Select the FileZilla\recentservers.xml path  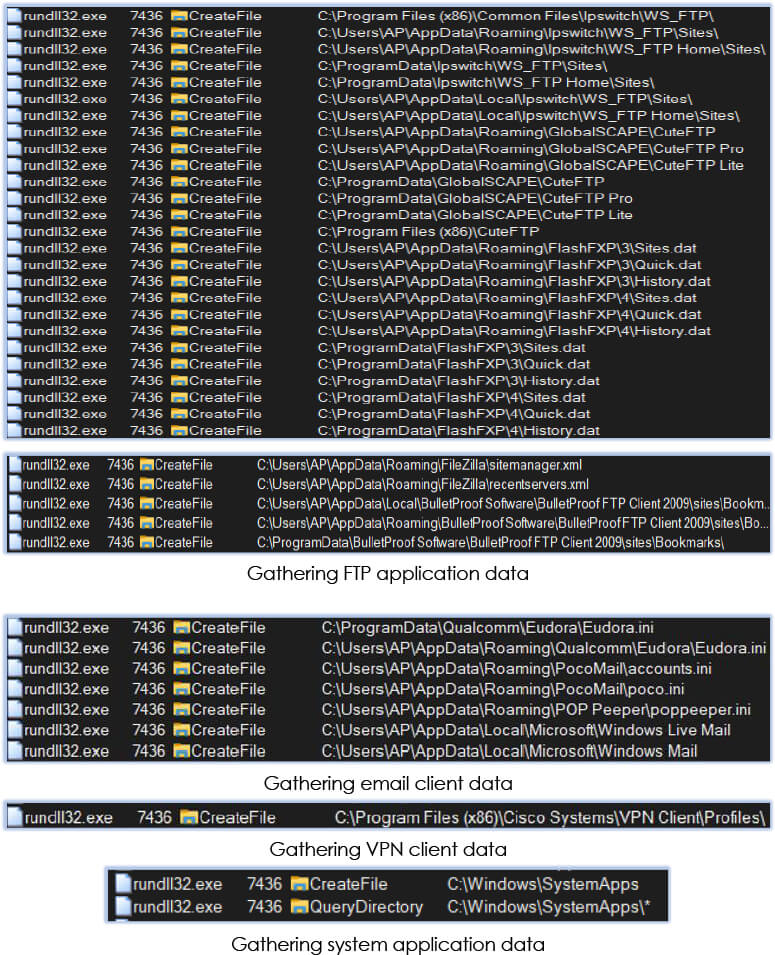point(423,485)
